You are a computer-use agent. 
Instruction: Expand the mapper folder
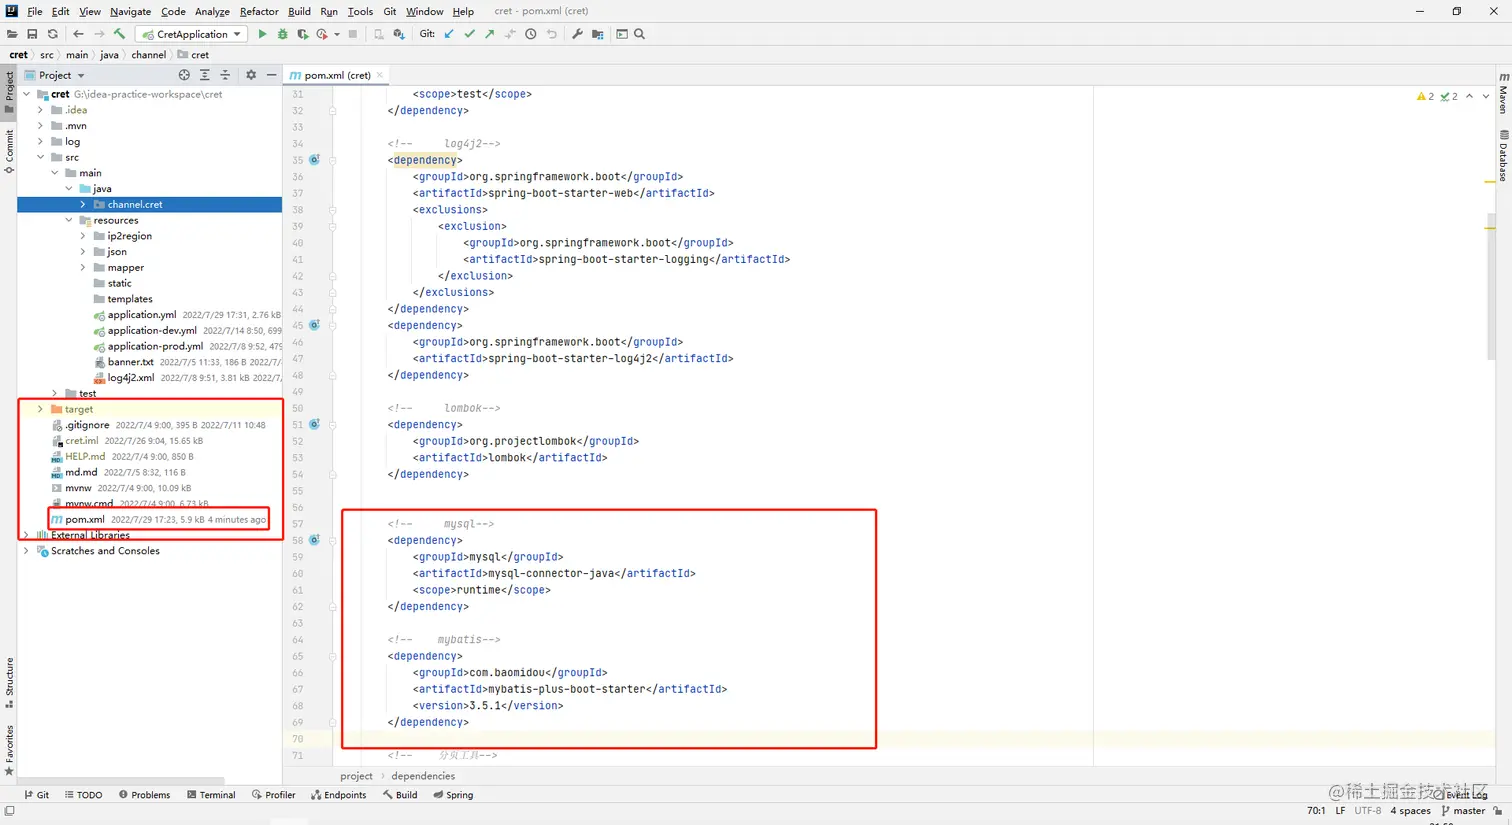[83, 267]
